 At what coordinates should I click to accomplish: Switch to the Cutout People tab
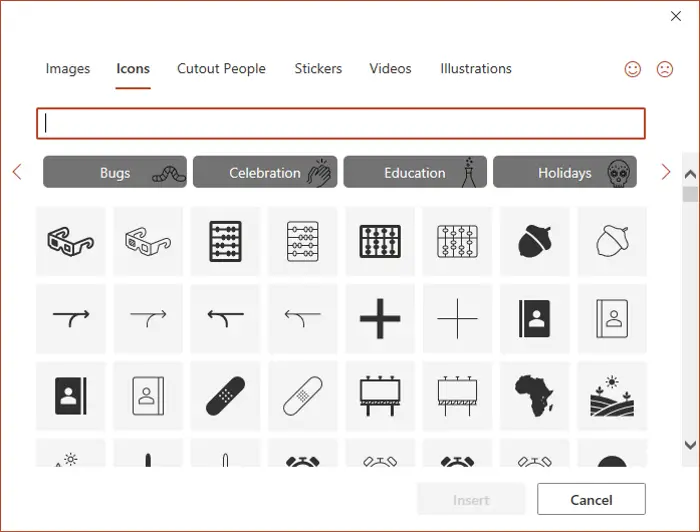coord(221,69)
